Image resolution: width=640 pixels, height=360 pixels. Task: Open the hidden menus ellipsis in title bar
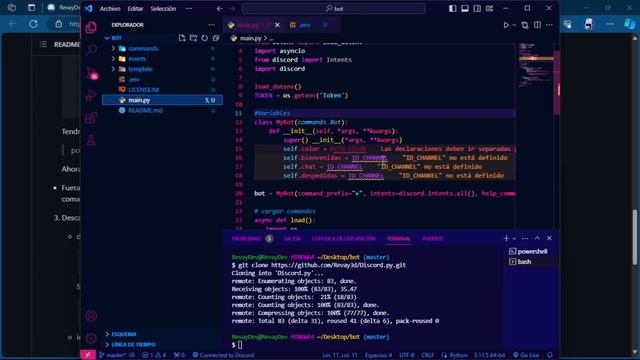tap(188, 8)
